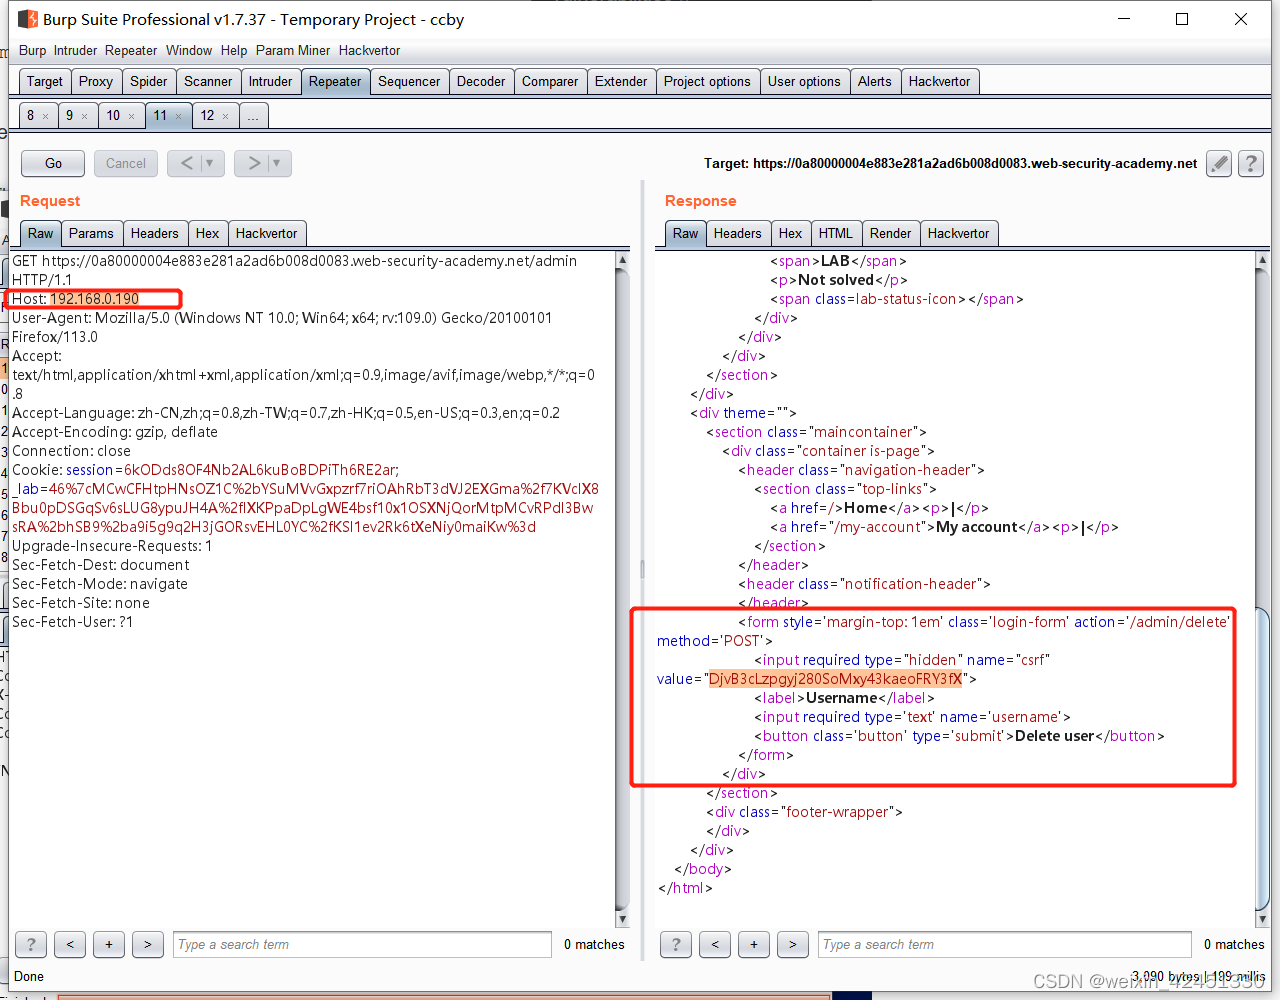Image resolution: width=1280 pixels, height=1000 pixels.
Task: Open the Burp menu
Action: (x=32, y=50)
